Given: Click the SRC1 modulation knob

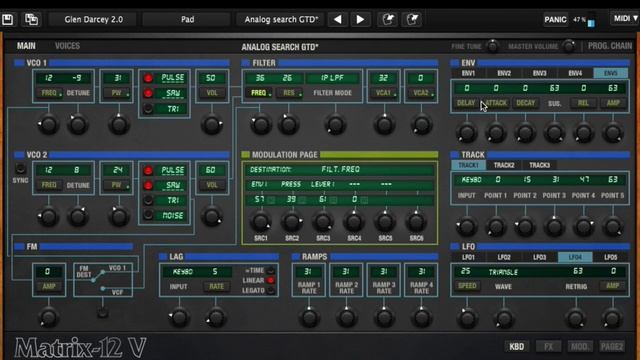Looking at the screenshot, I should tap(260, 222).
